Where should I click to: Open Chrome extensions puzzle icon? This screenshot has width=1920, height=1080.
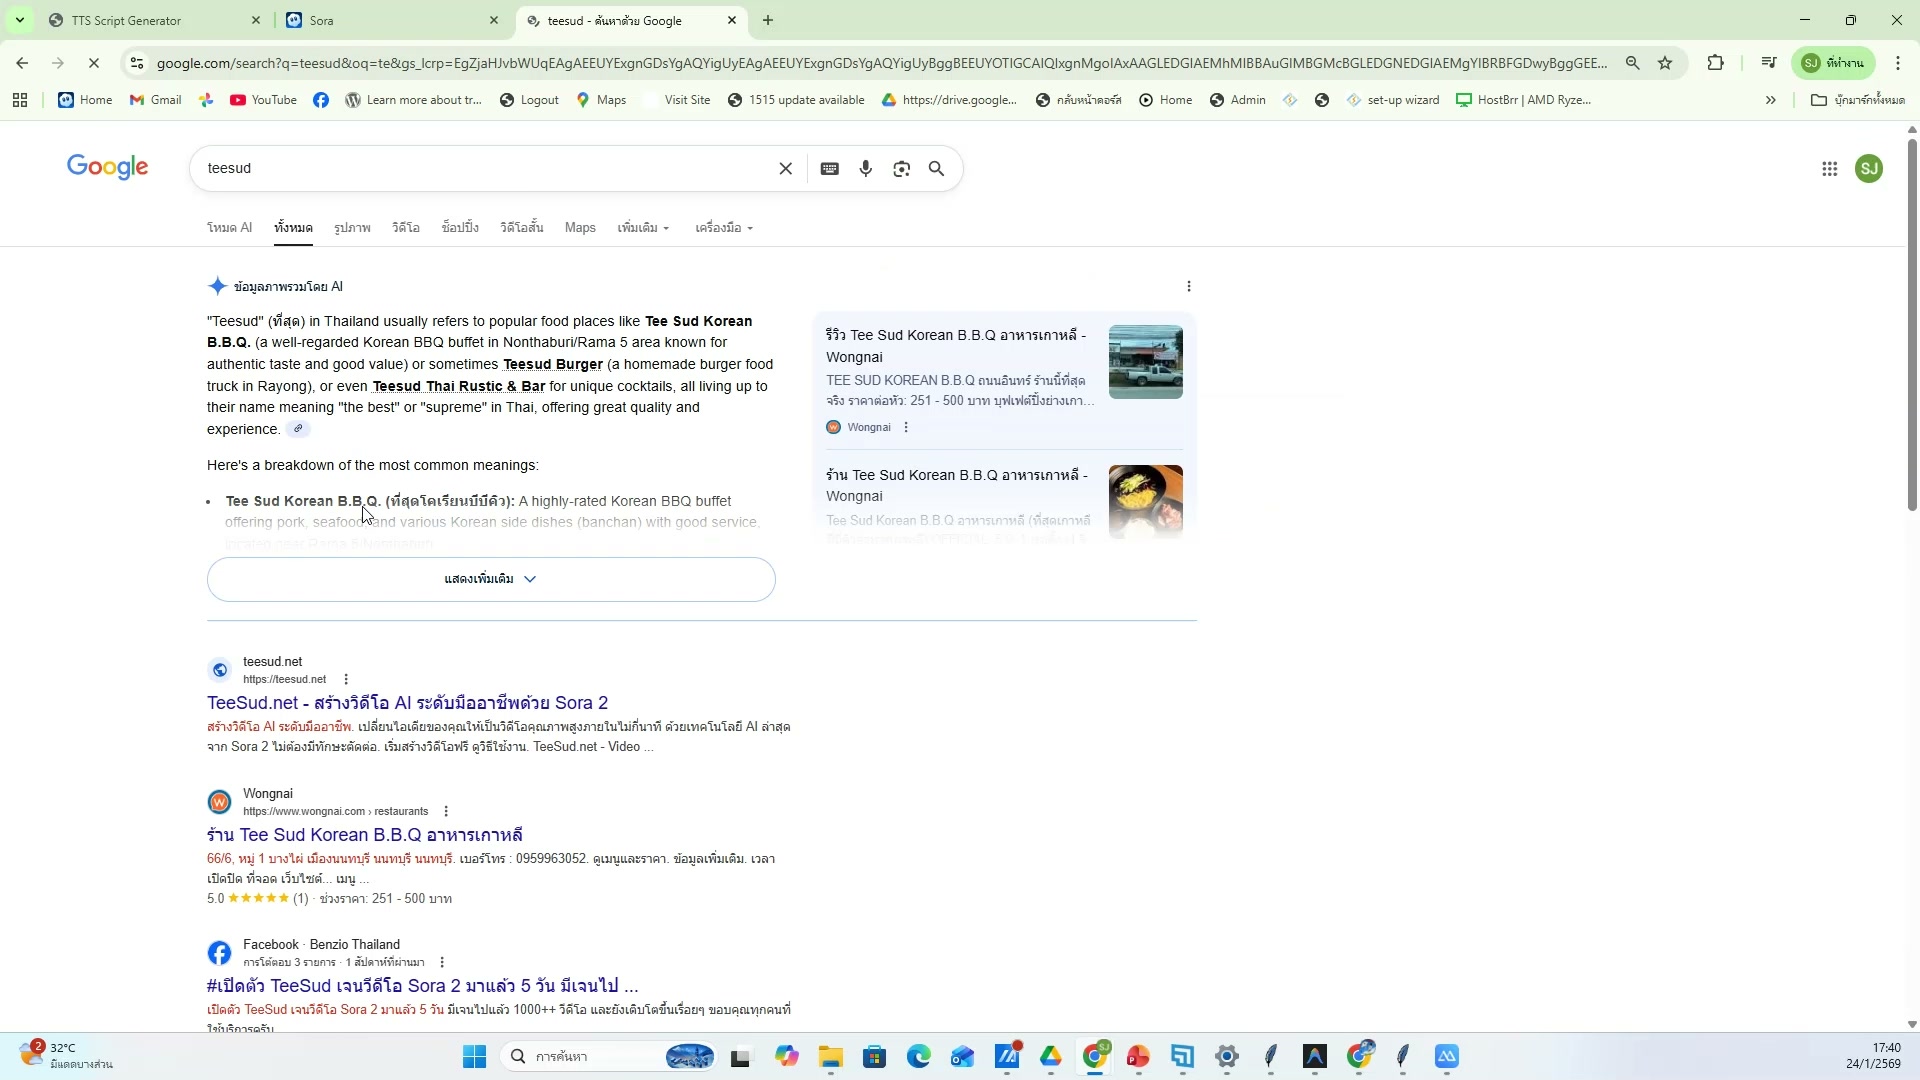point(1715,63)
